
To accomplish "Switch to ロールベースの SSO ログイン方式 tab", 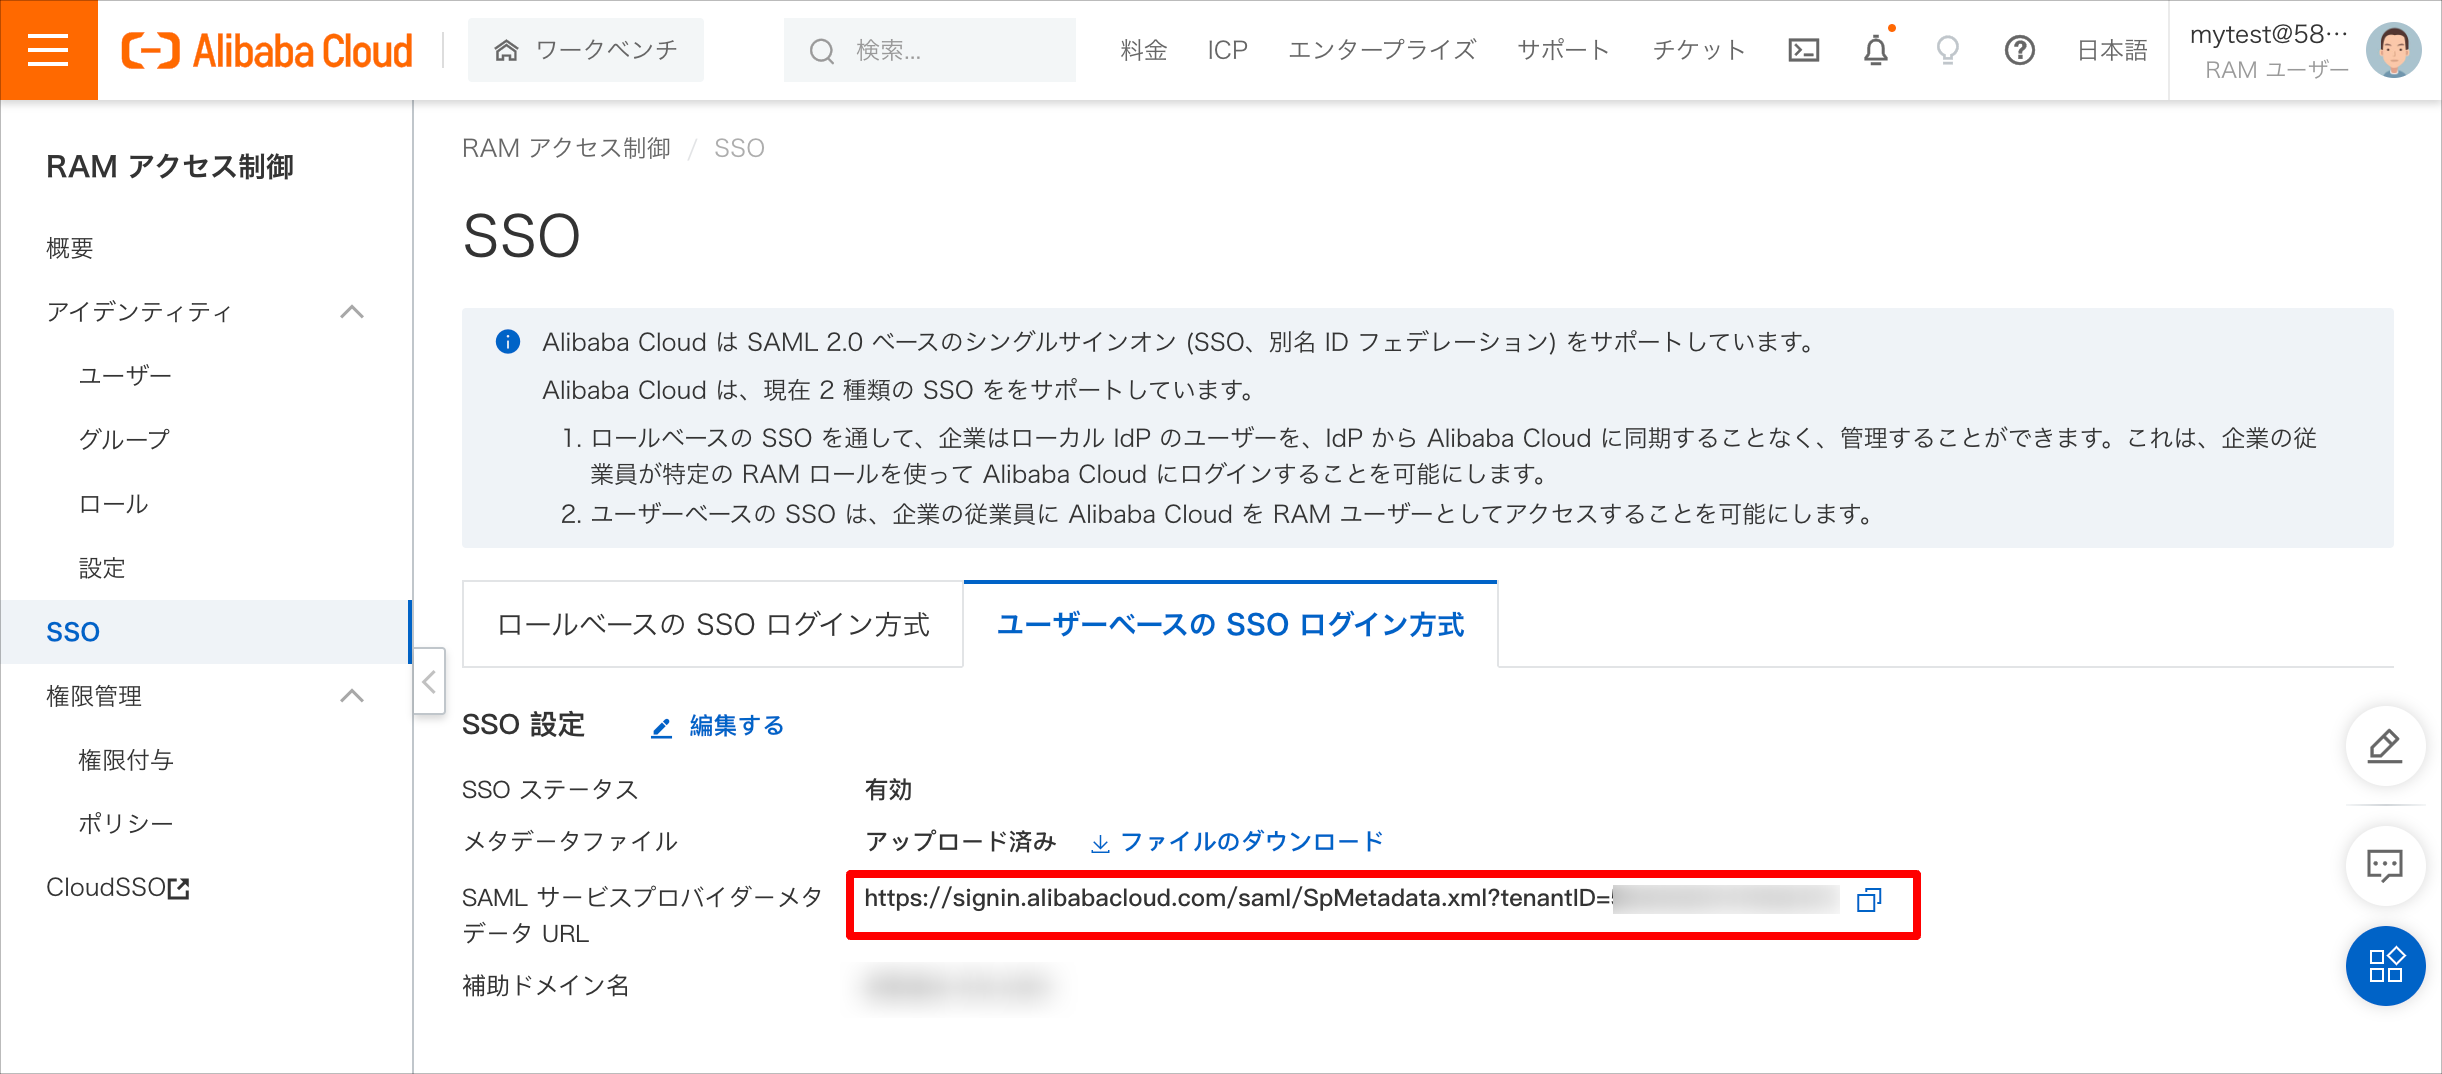I will [713, 625].
